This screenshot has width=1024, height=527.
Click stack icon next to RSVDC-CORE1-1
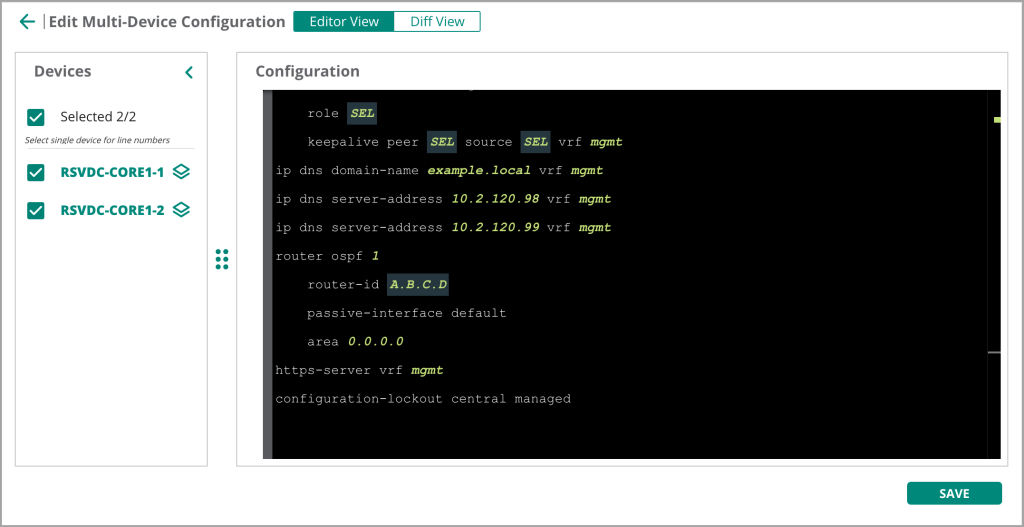click(181, 172)
